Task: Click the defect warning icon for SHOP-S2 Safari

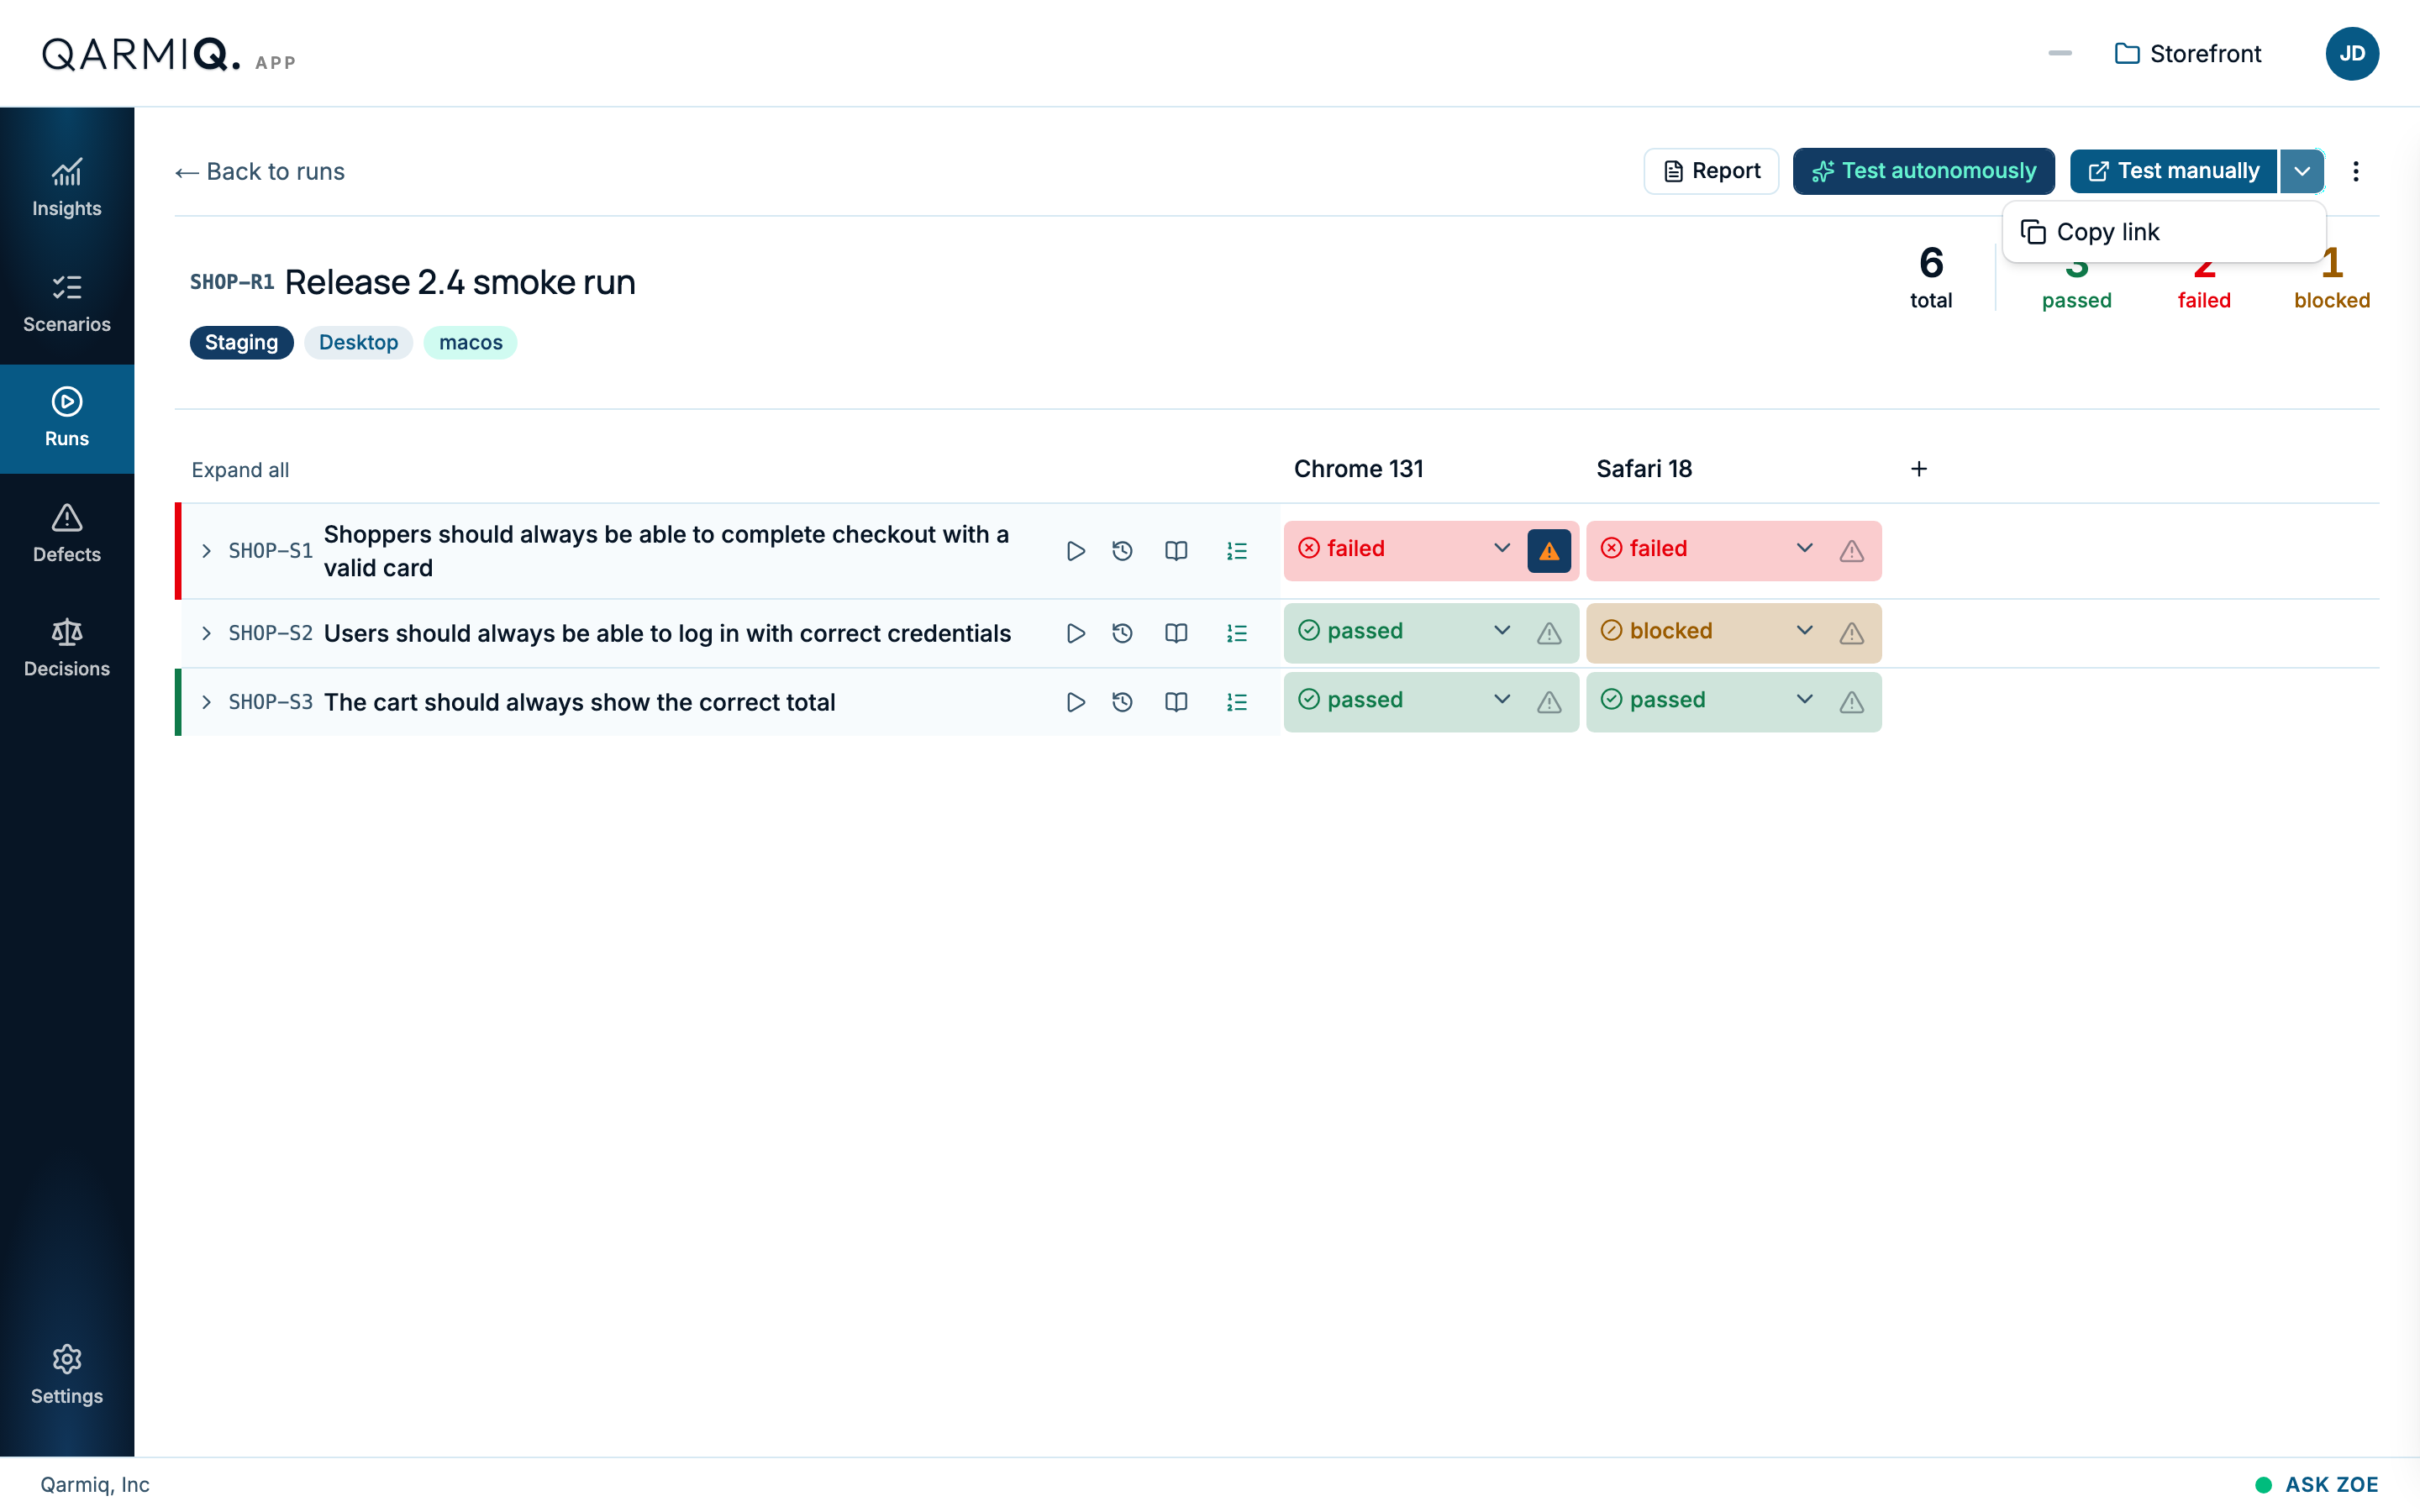Action: pos(1851,633)
